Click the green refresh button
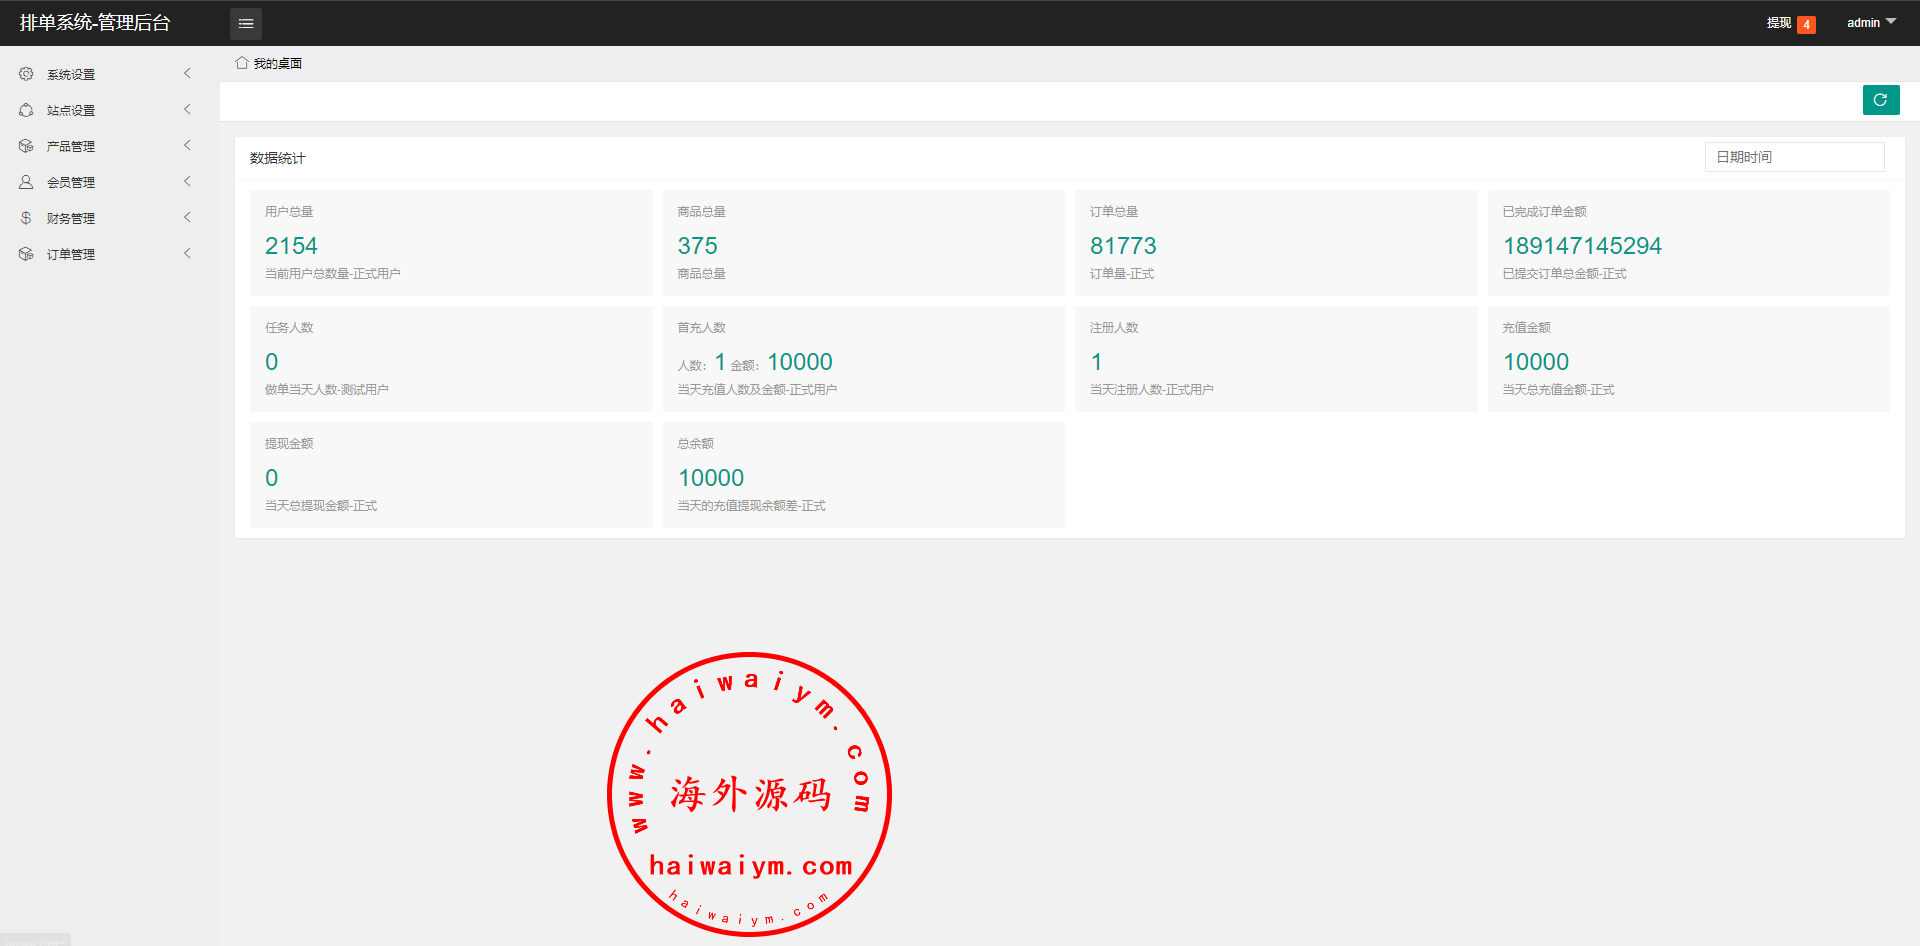 point(1880,100)
